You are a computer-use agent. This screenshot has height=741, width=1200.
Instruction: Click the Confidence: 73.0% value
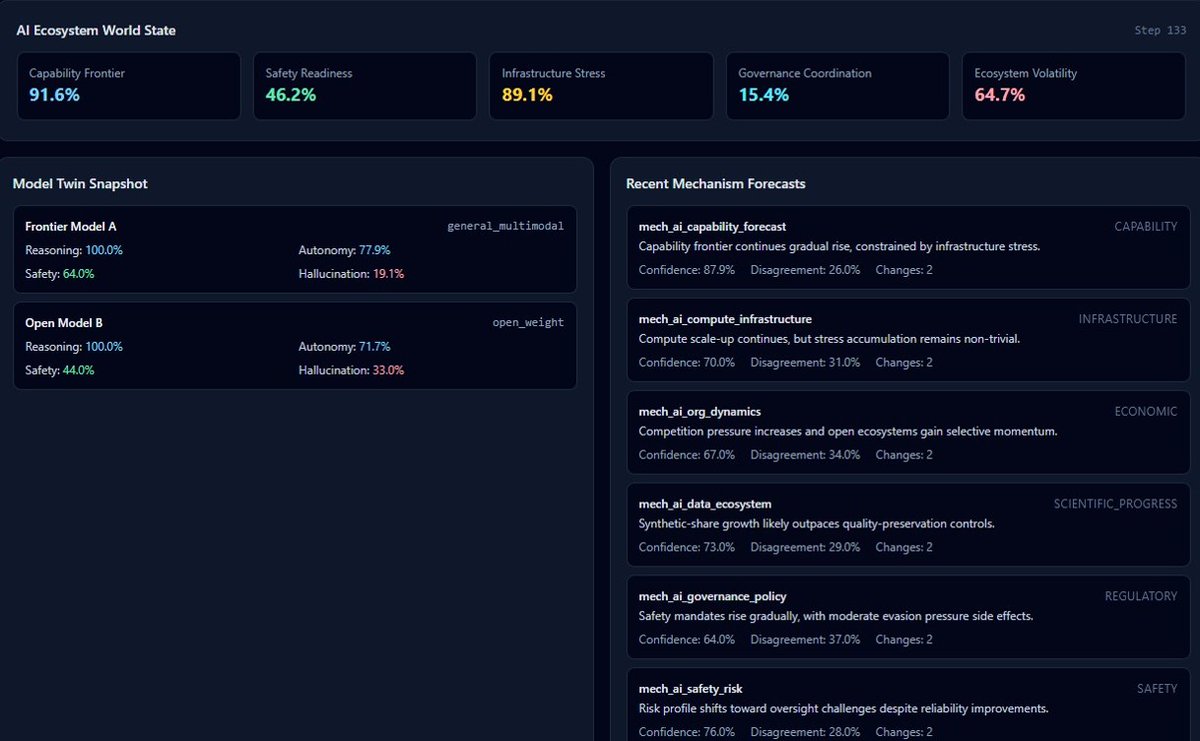click(687, 547)
